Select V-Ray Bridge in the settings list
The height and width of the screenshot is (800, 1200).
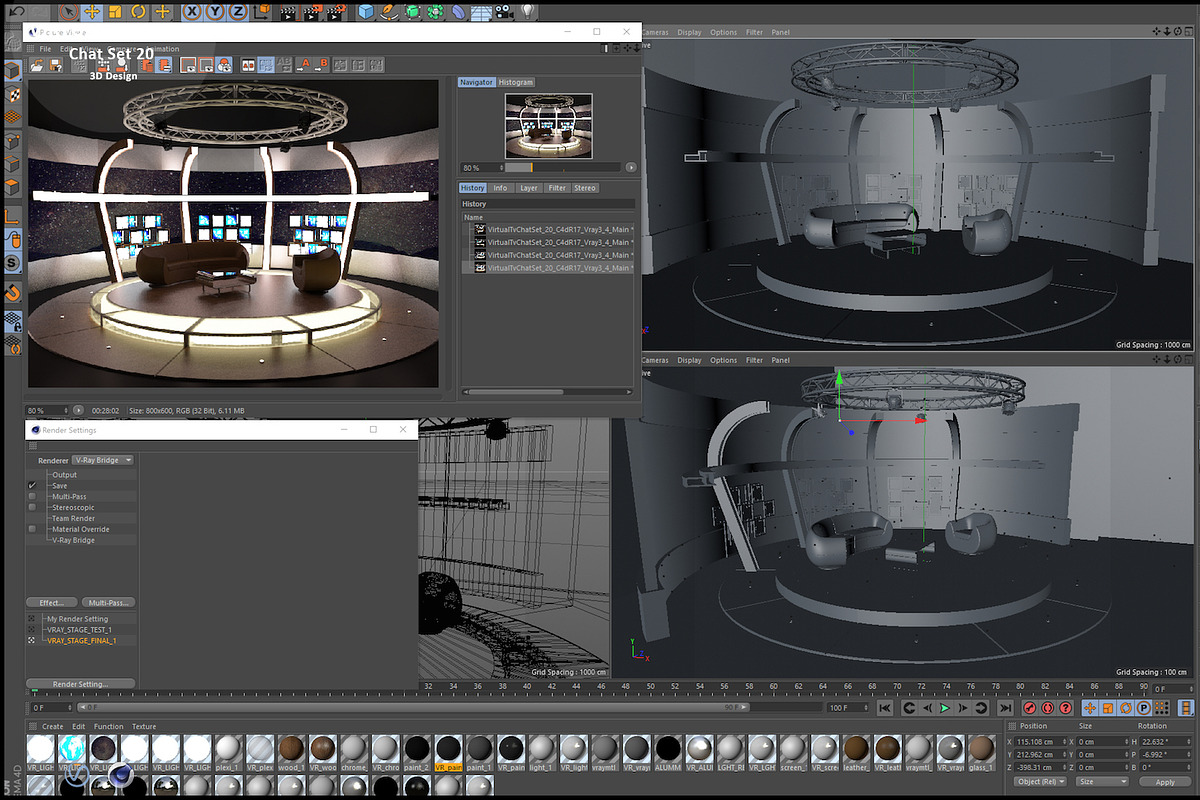(73, 540)
